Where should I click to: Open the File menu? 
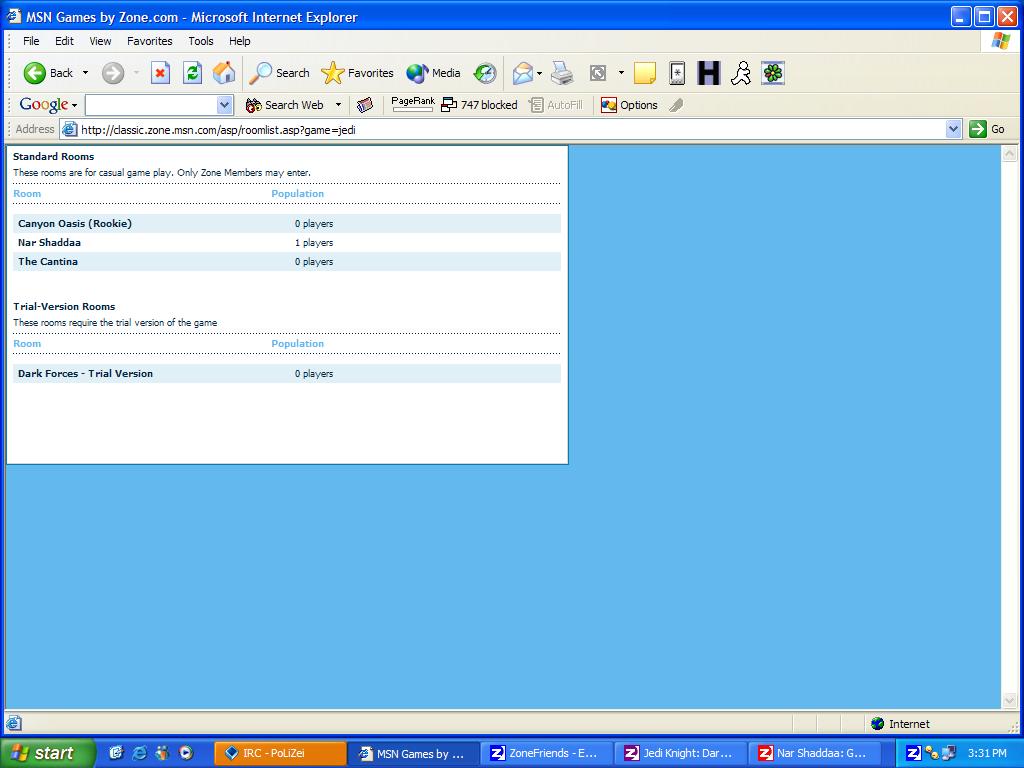pos(31,41)
